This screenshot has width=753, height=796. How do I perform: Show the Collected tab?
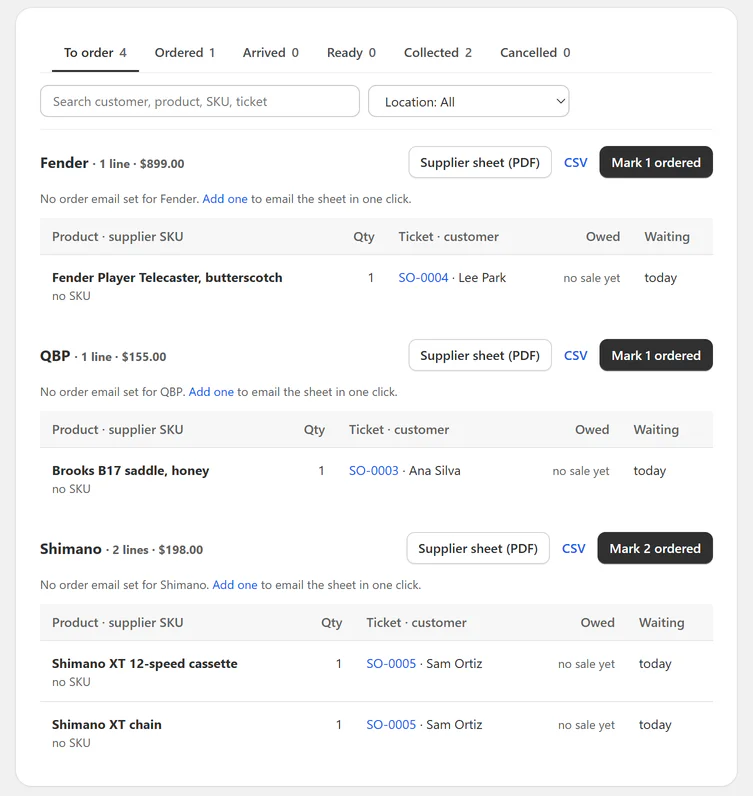438,53
